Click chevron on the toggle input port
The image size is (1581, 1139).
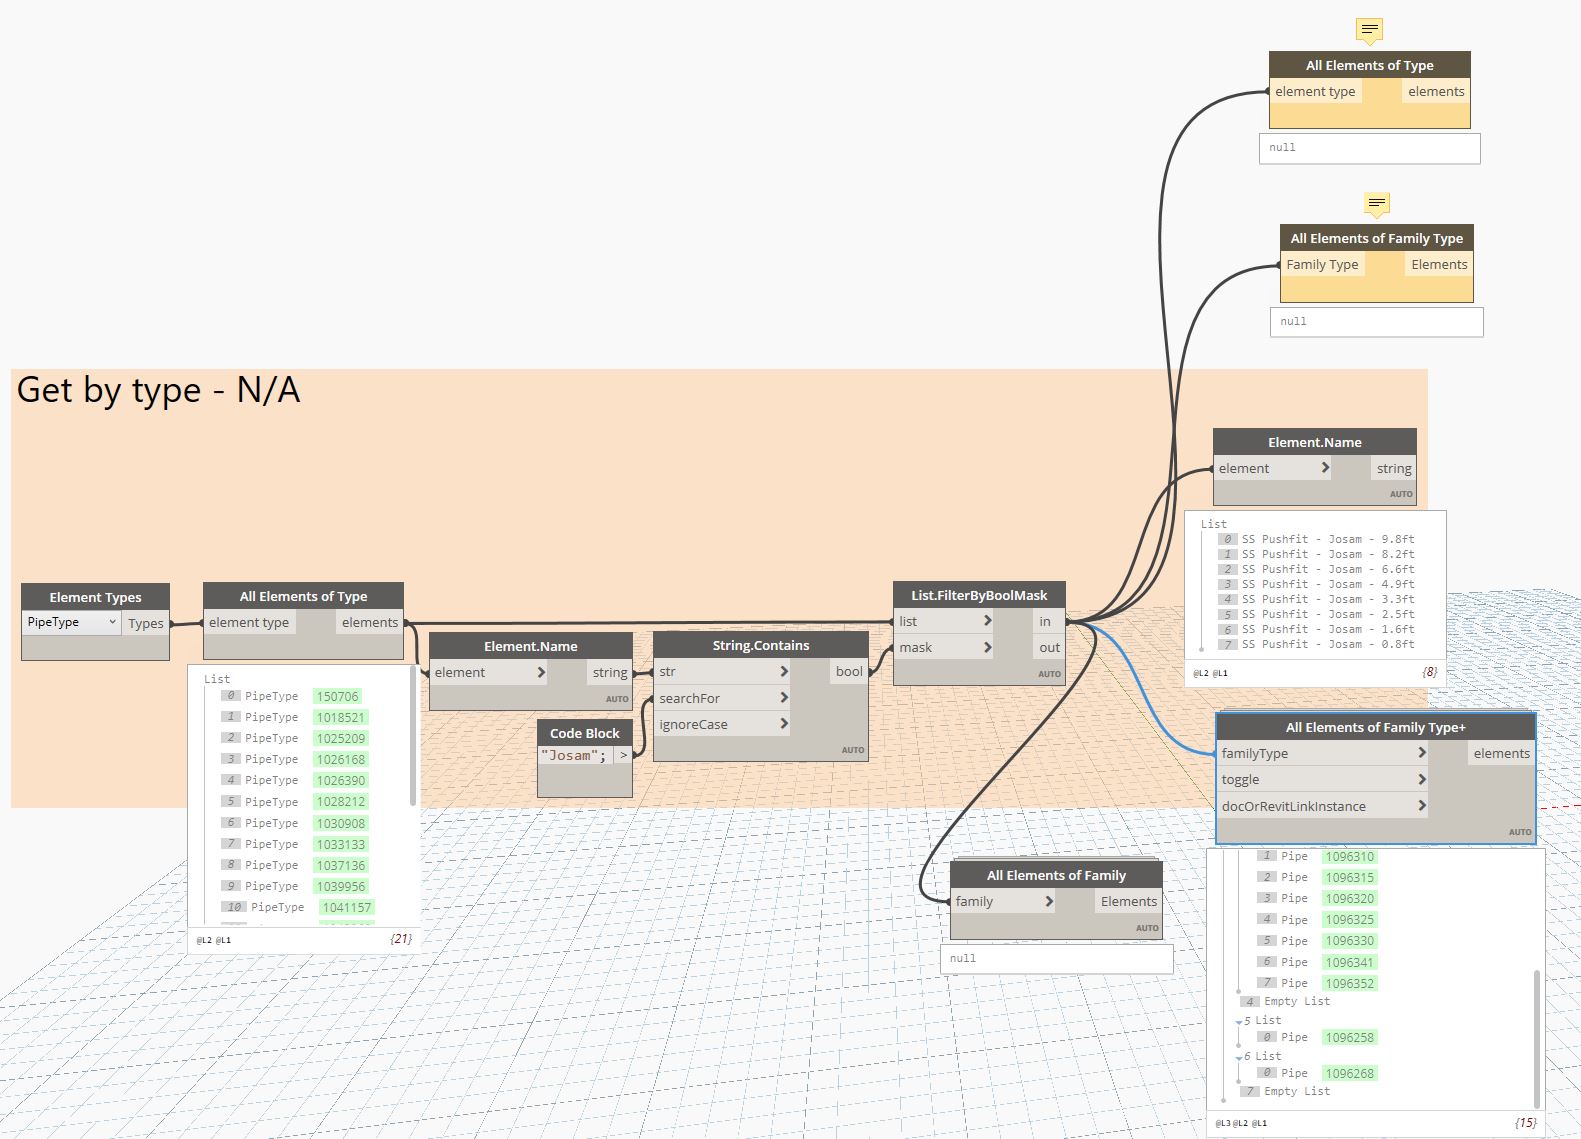point(1422,779)
